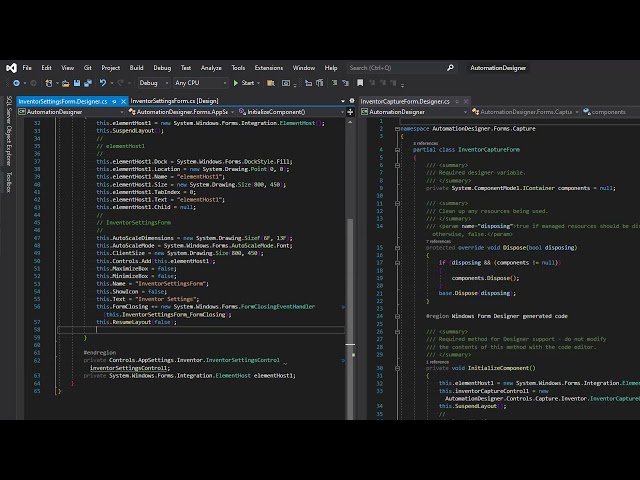This screenshot has height=480, width=640.
Task: Click the left editor vertical scrollbar thumb
Action: pyautogui.click(x=350, y=318)
